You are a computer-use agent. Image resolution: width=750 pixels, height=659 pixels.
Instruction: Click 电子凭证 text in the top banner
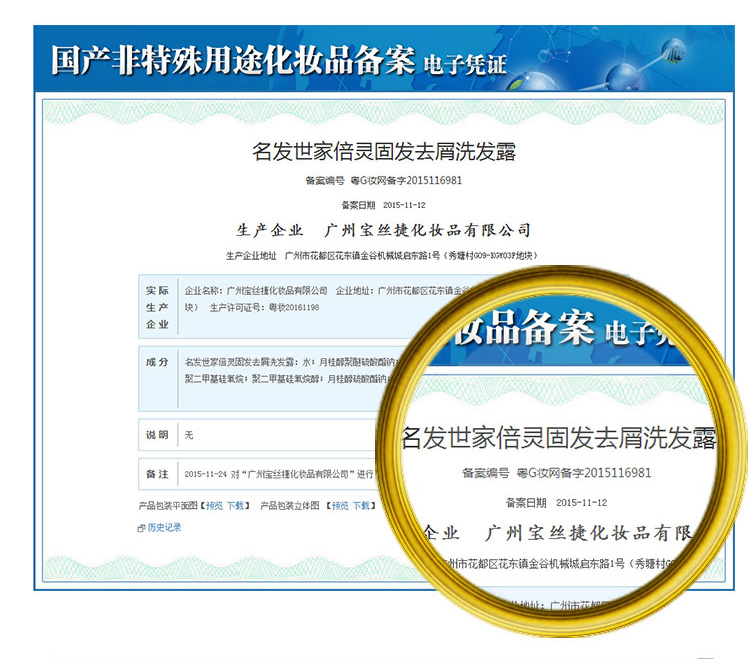pyautogui.click(x=466, y=66)
